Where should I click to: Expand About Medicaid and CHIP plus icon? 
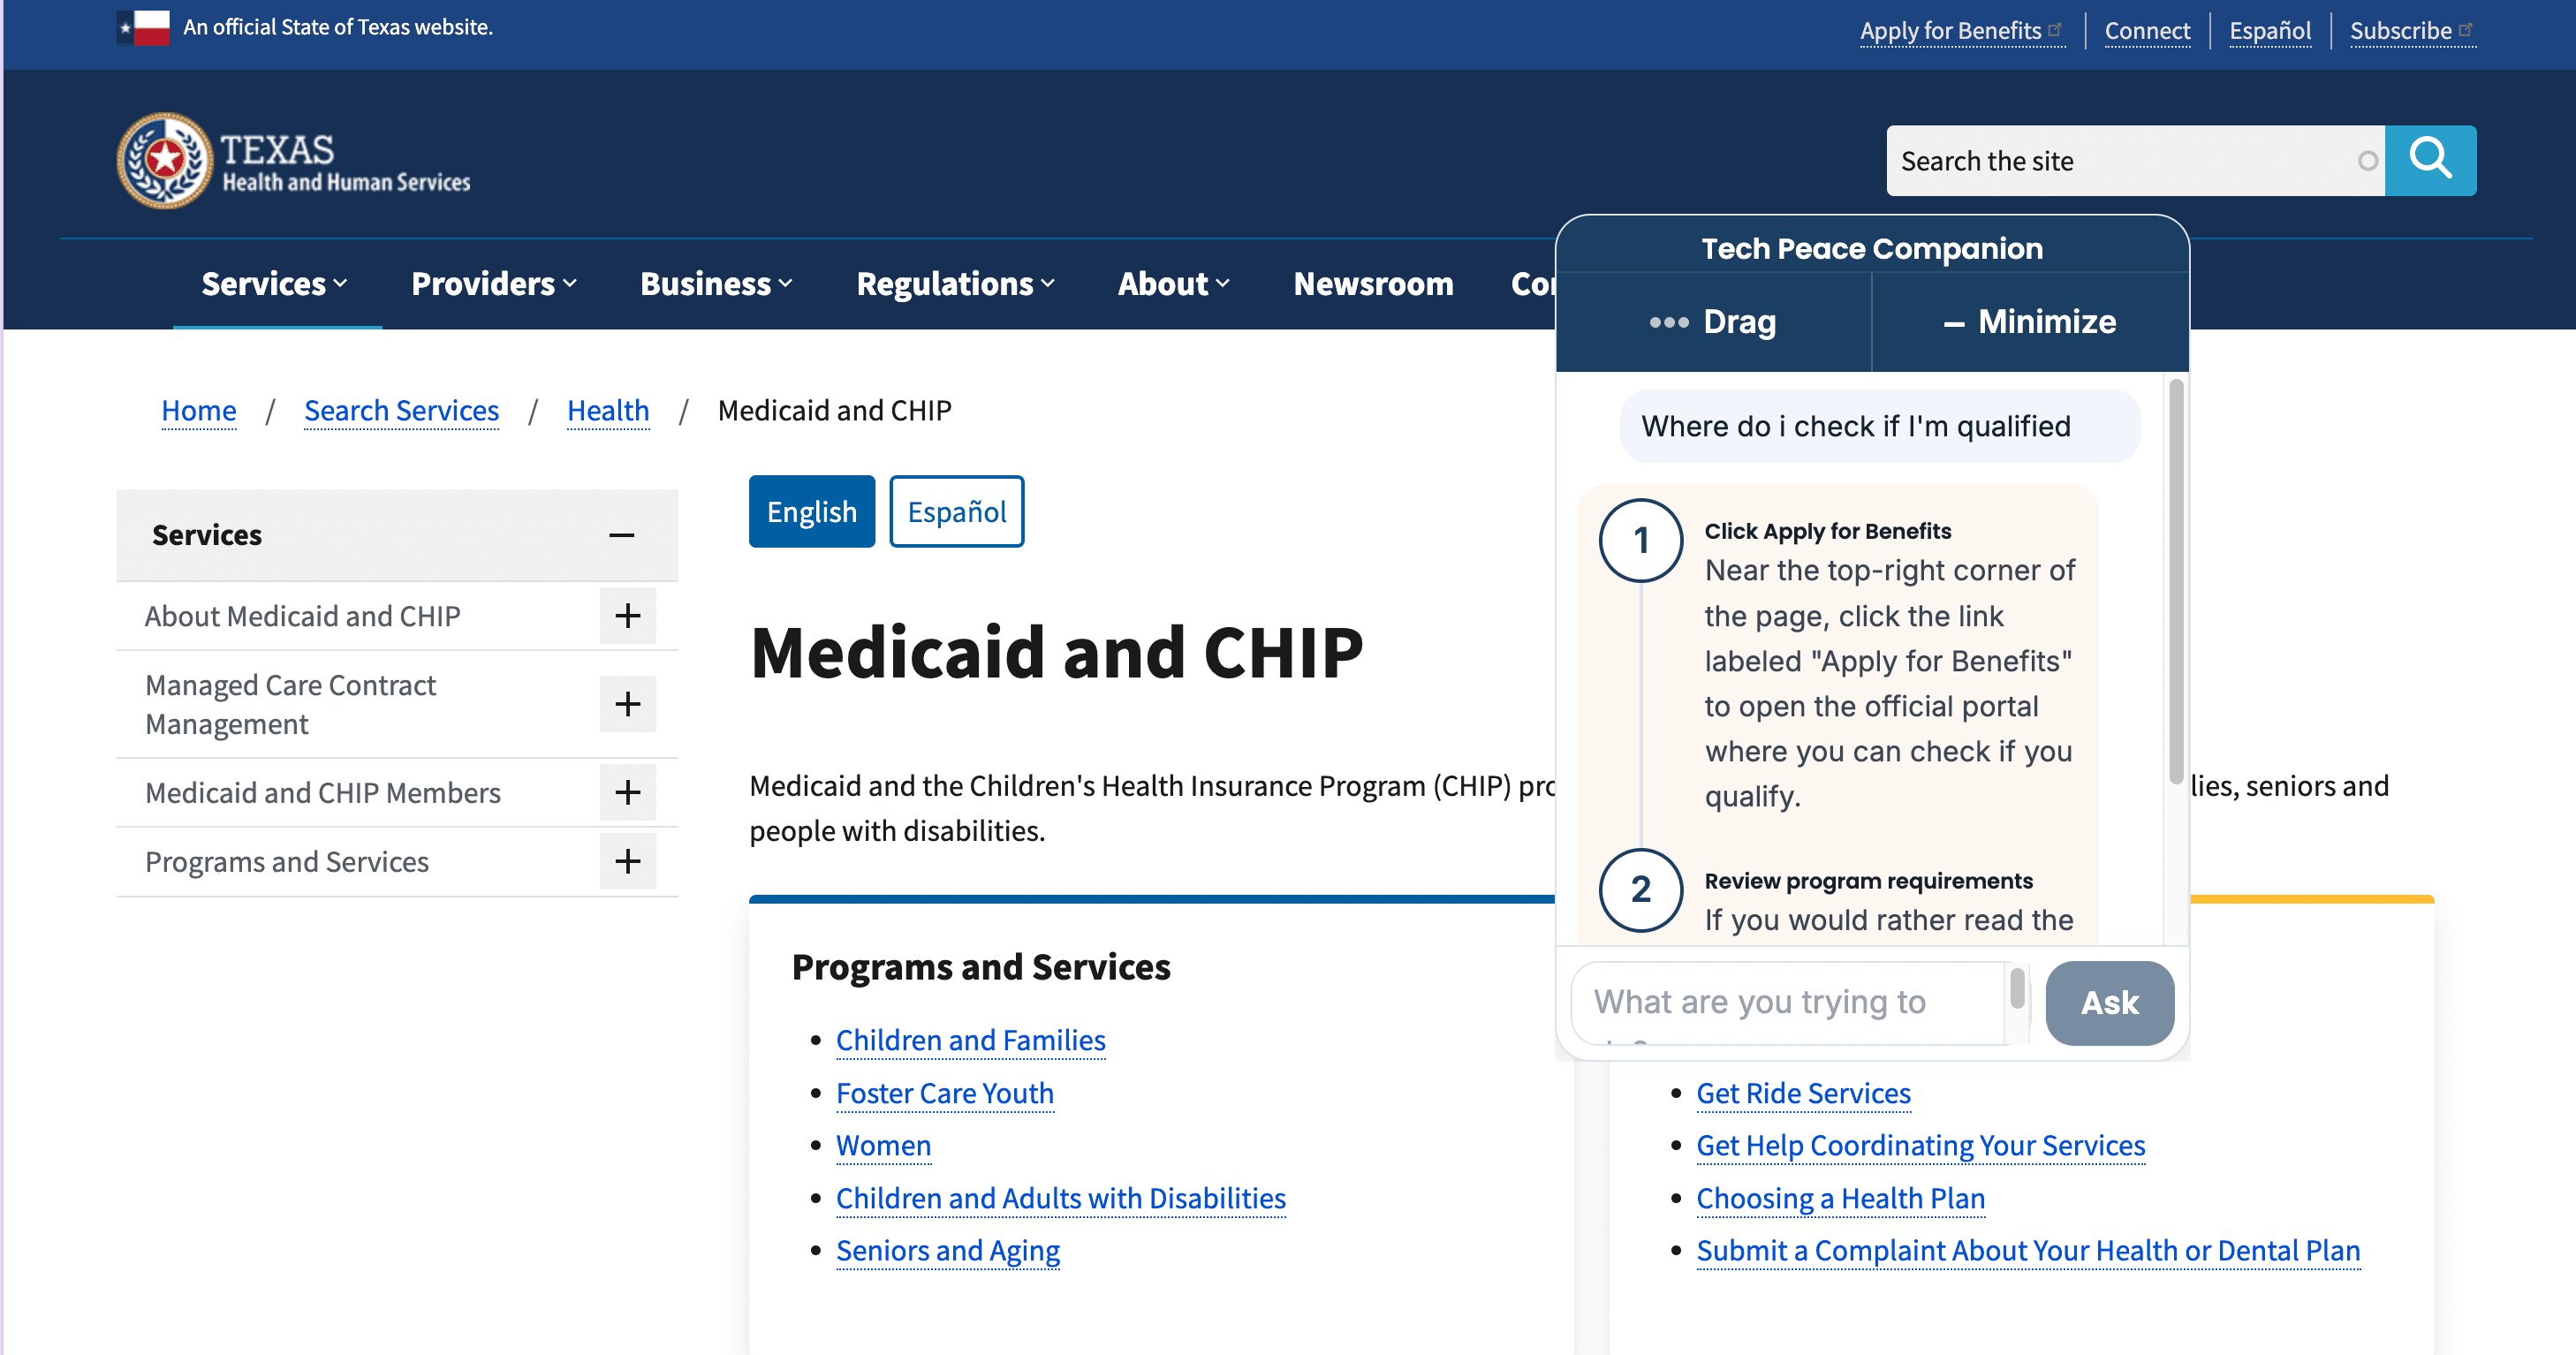pos(627,615)
